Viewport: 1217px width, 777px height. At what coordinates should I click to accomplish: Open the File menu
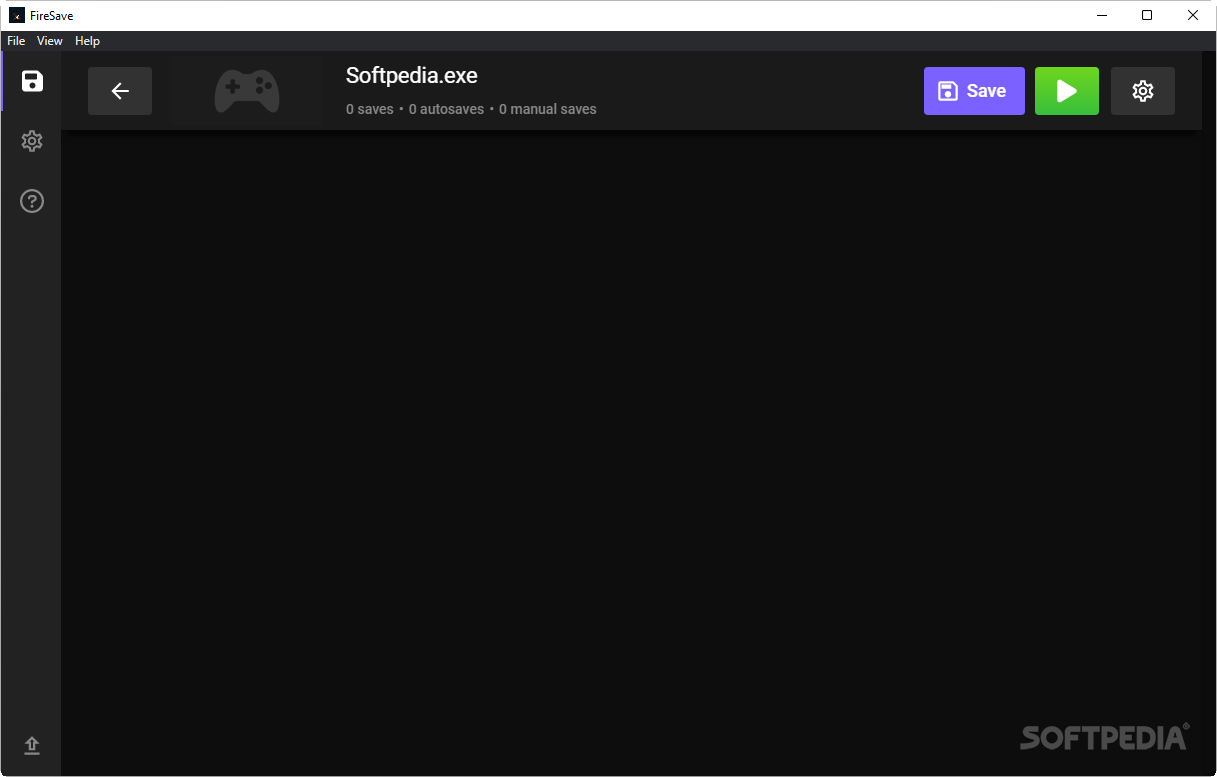tap(16, 41)
